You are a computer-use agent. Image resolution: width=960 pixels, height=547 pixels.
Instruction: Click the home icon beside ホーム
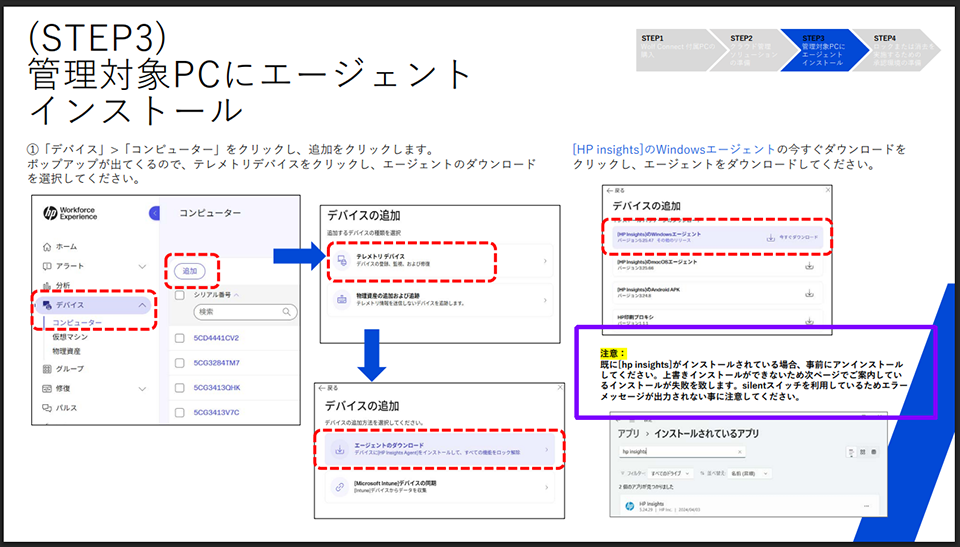47,247
